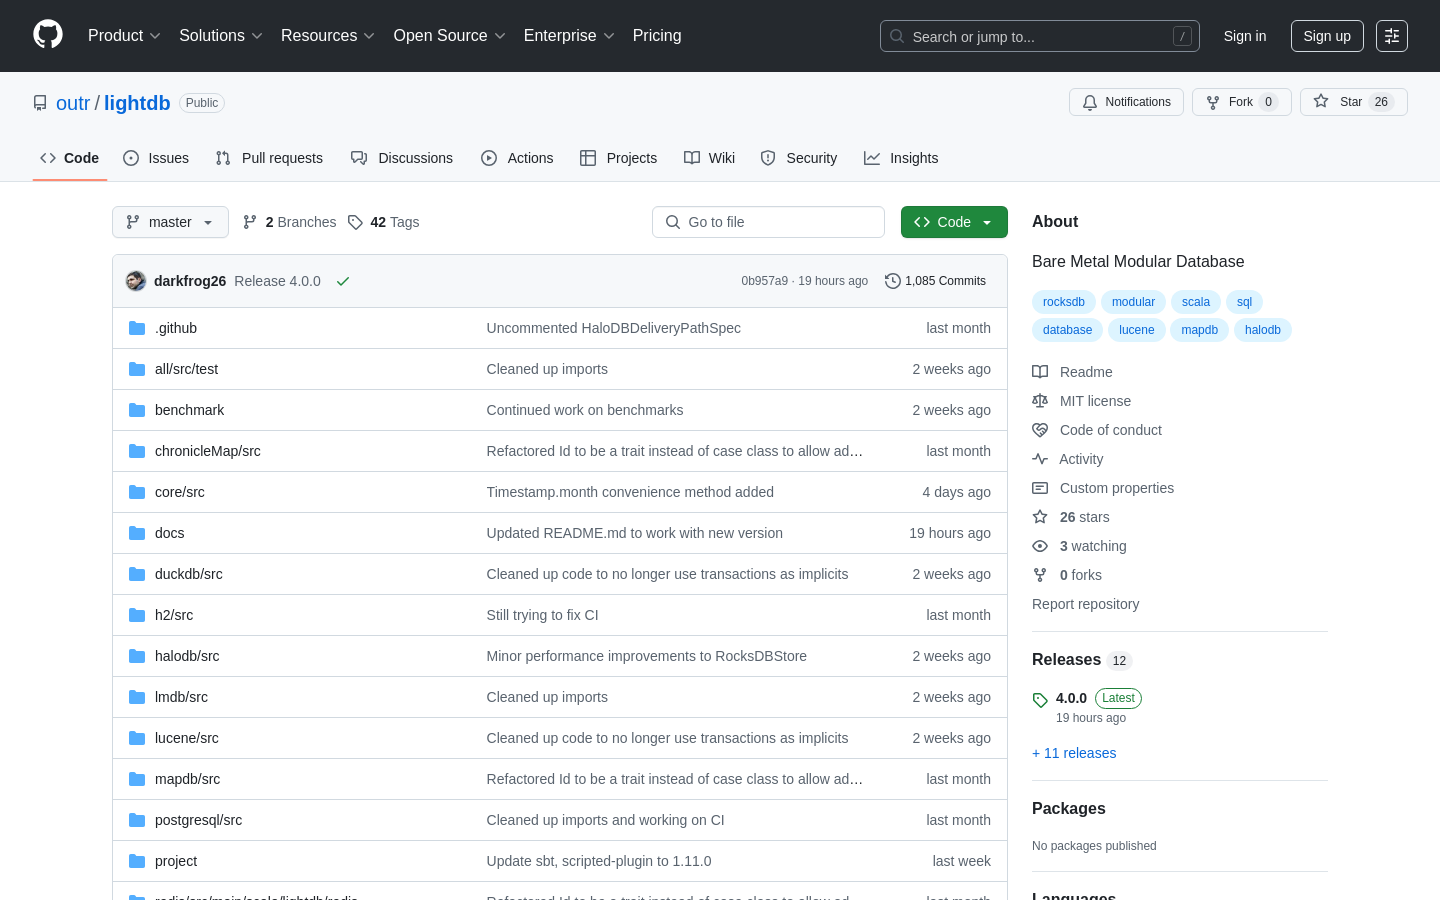Click the MIT license scale icon
Image resolution: width=1440 pixels, height=900 pixels.
click(1040, 401)
